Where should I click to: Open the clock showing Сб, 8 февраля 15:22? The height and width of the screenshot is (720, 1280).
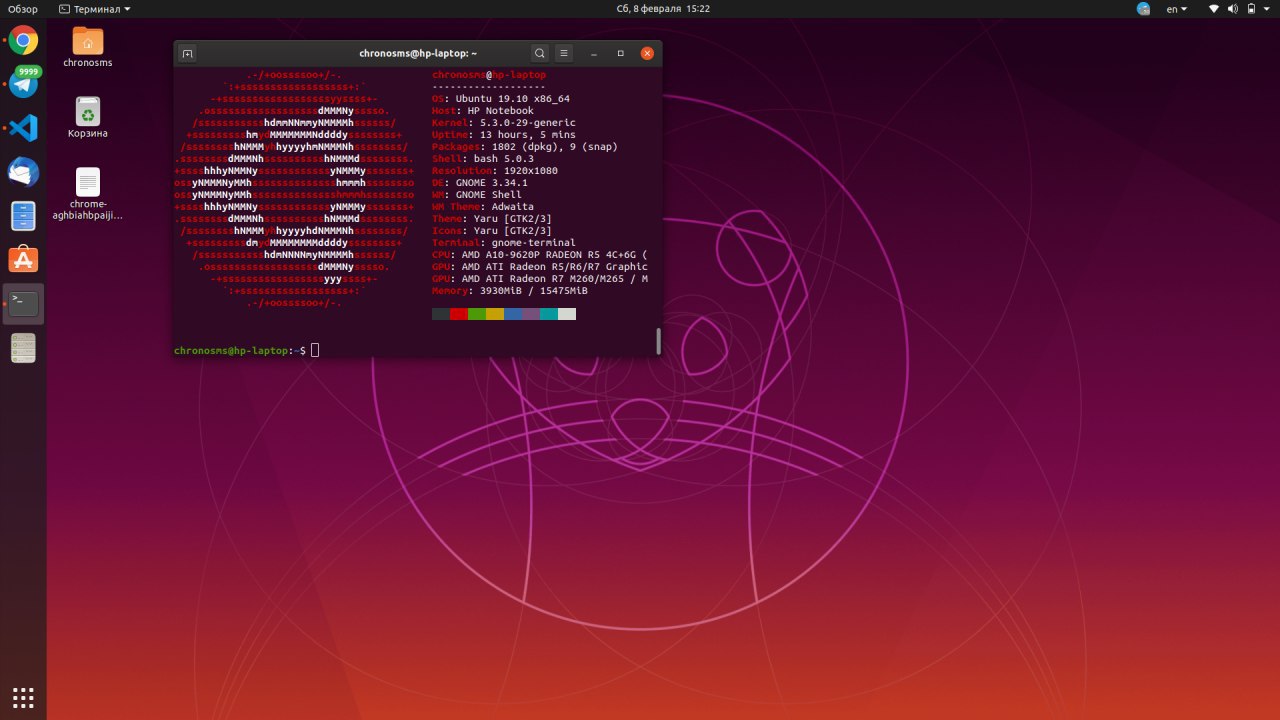[664, 9]
